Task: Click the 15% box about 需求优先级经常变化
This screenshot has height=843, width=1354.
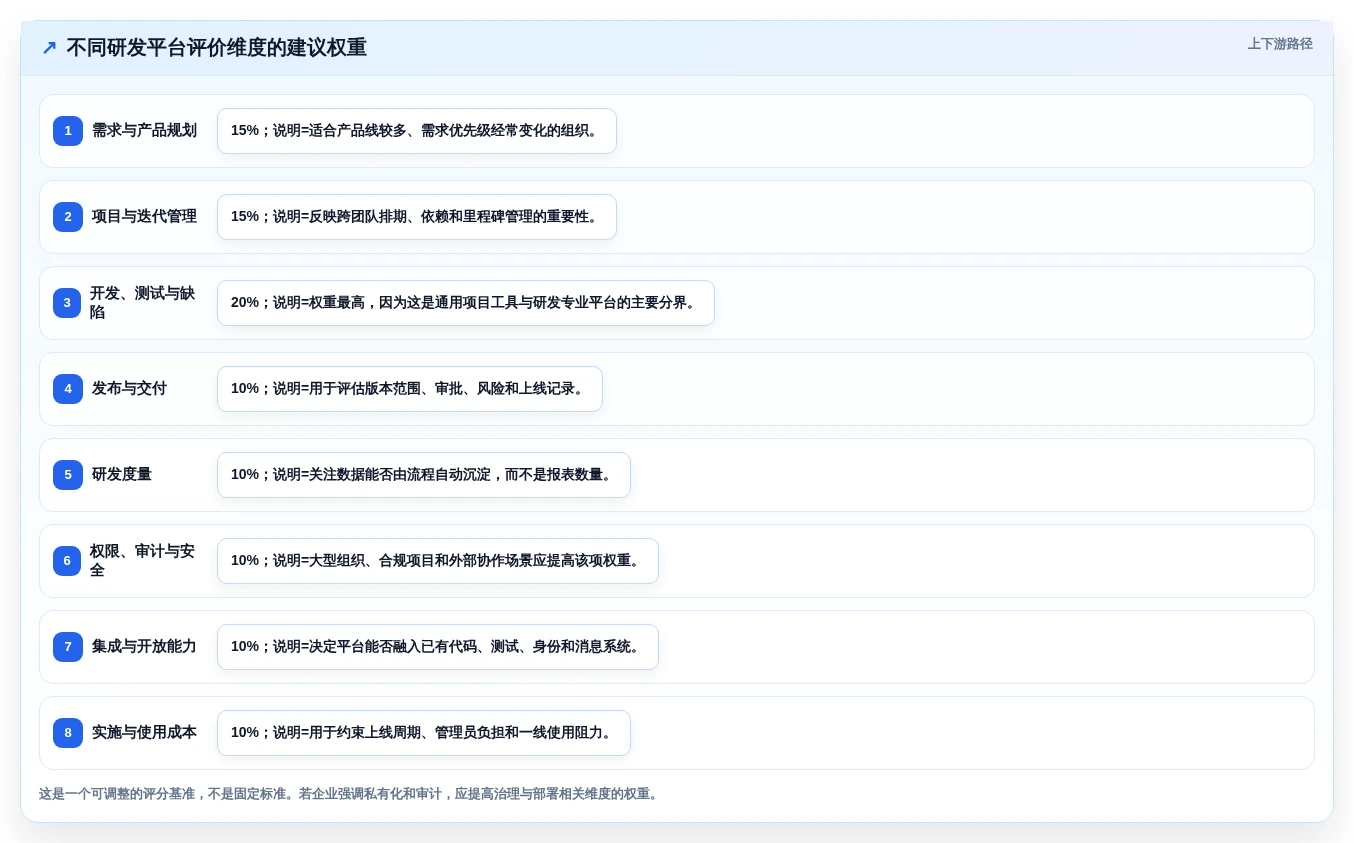Action: click(x=417, y=131)
